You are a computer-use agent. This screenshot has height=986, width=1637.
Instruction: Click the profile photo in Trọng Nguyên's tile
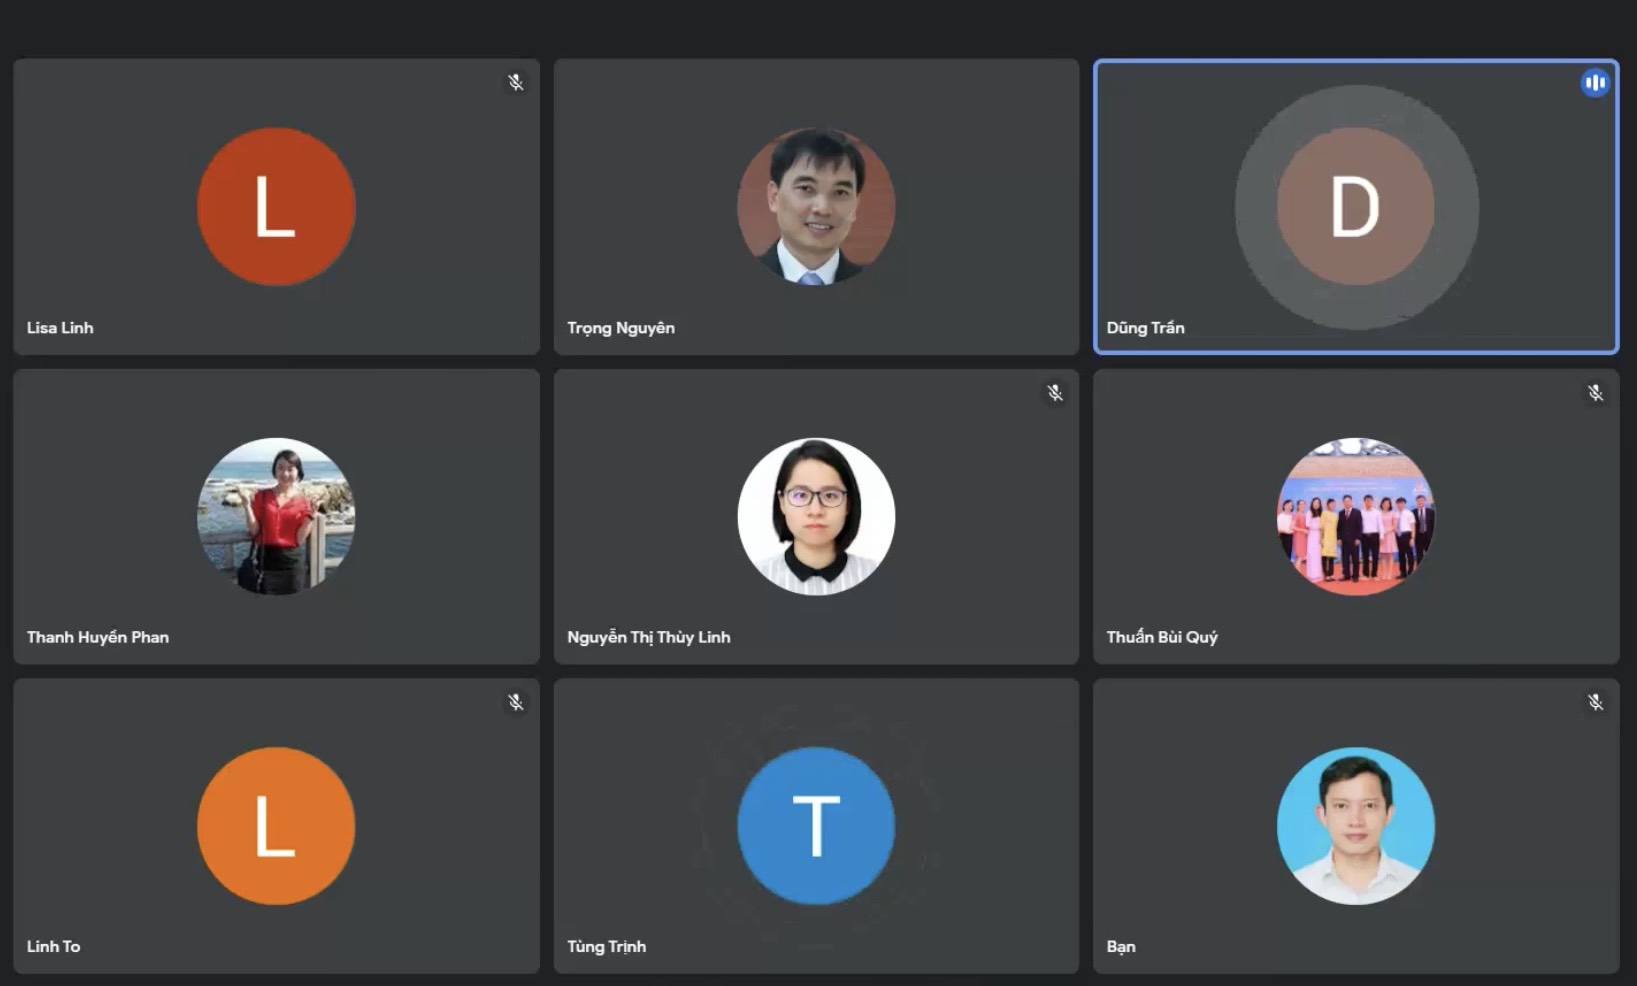tap(816, 207)
